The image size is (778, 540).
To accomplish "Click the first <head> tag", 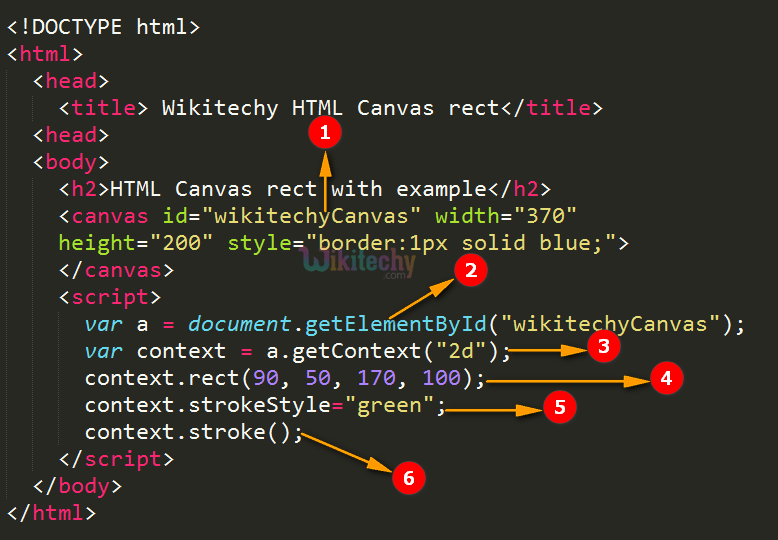I will (71, 81).
